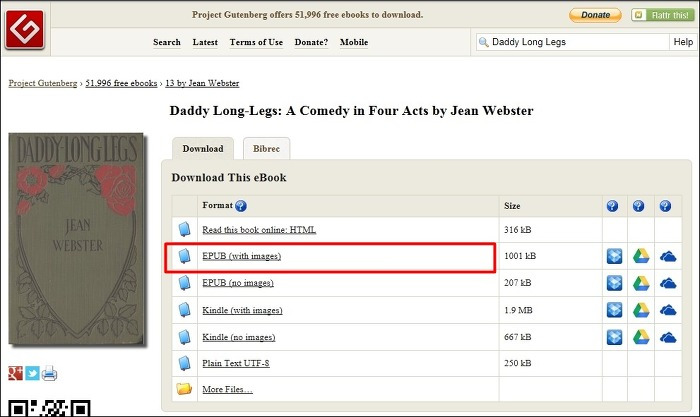This screenshot has width=700, height=417.
Task: Open the Mobile navigation link
Action: (x=354, y=42)
